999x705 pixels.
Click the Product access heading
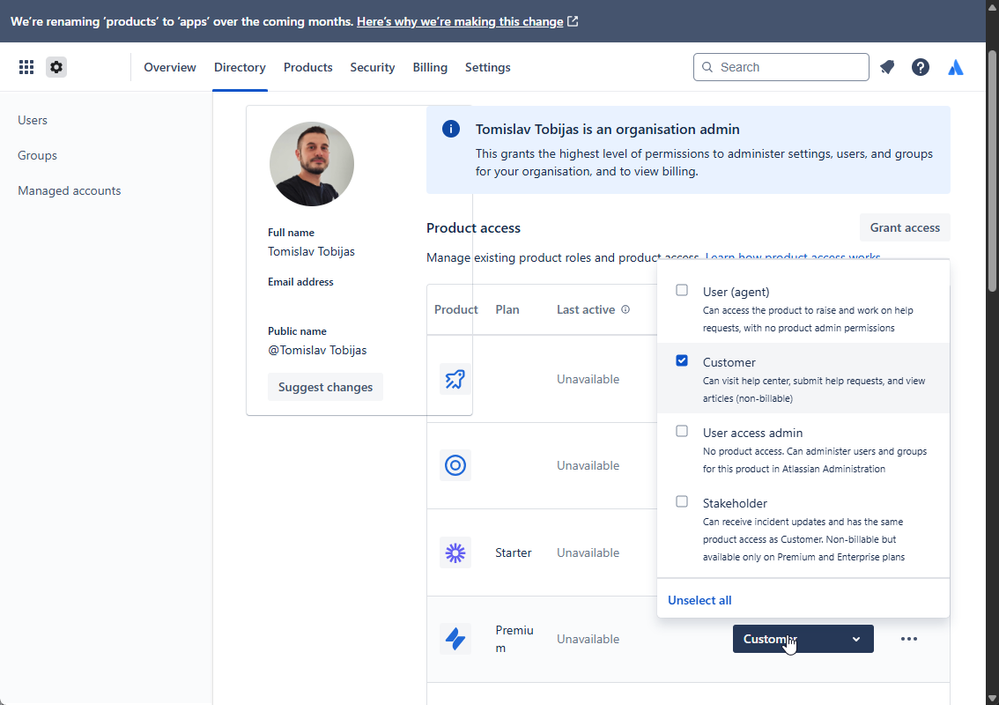(x=473, y=228)
